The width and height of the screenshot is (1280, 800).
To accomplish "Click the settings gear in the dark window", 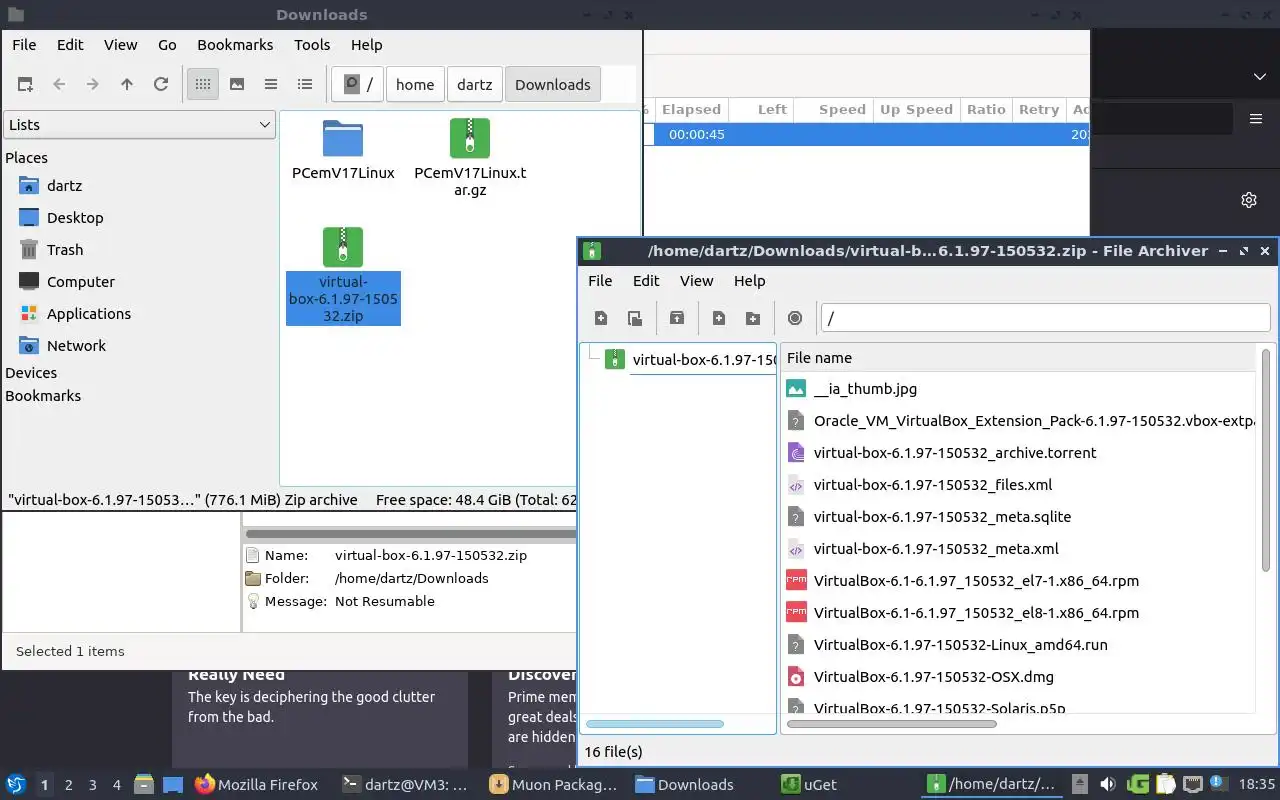I will (1249, 200).
